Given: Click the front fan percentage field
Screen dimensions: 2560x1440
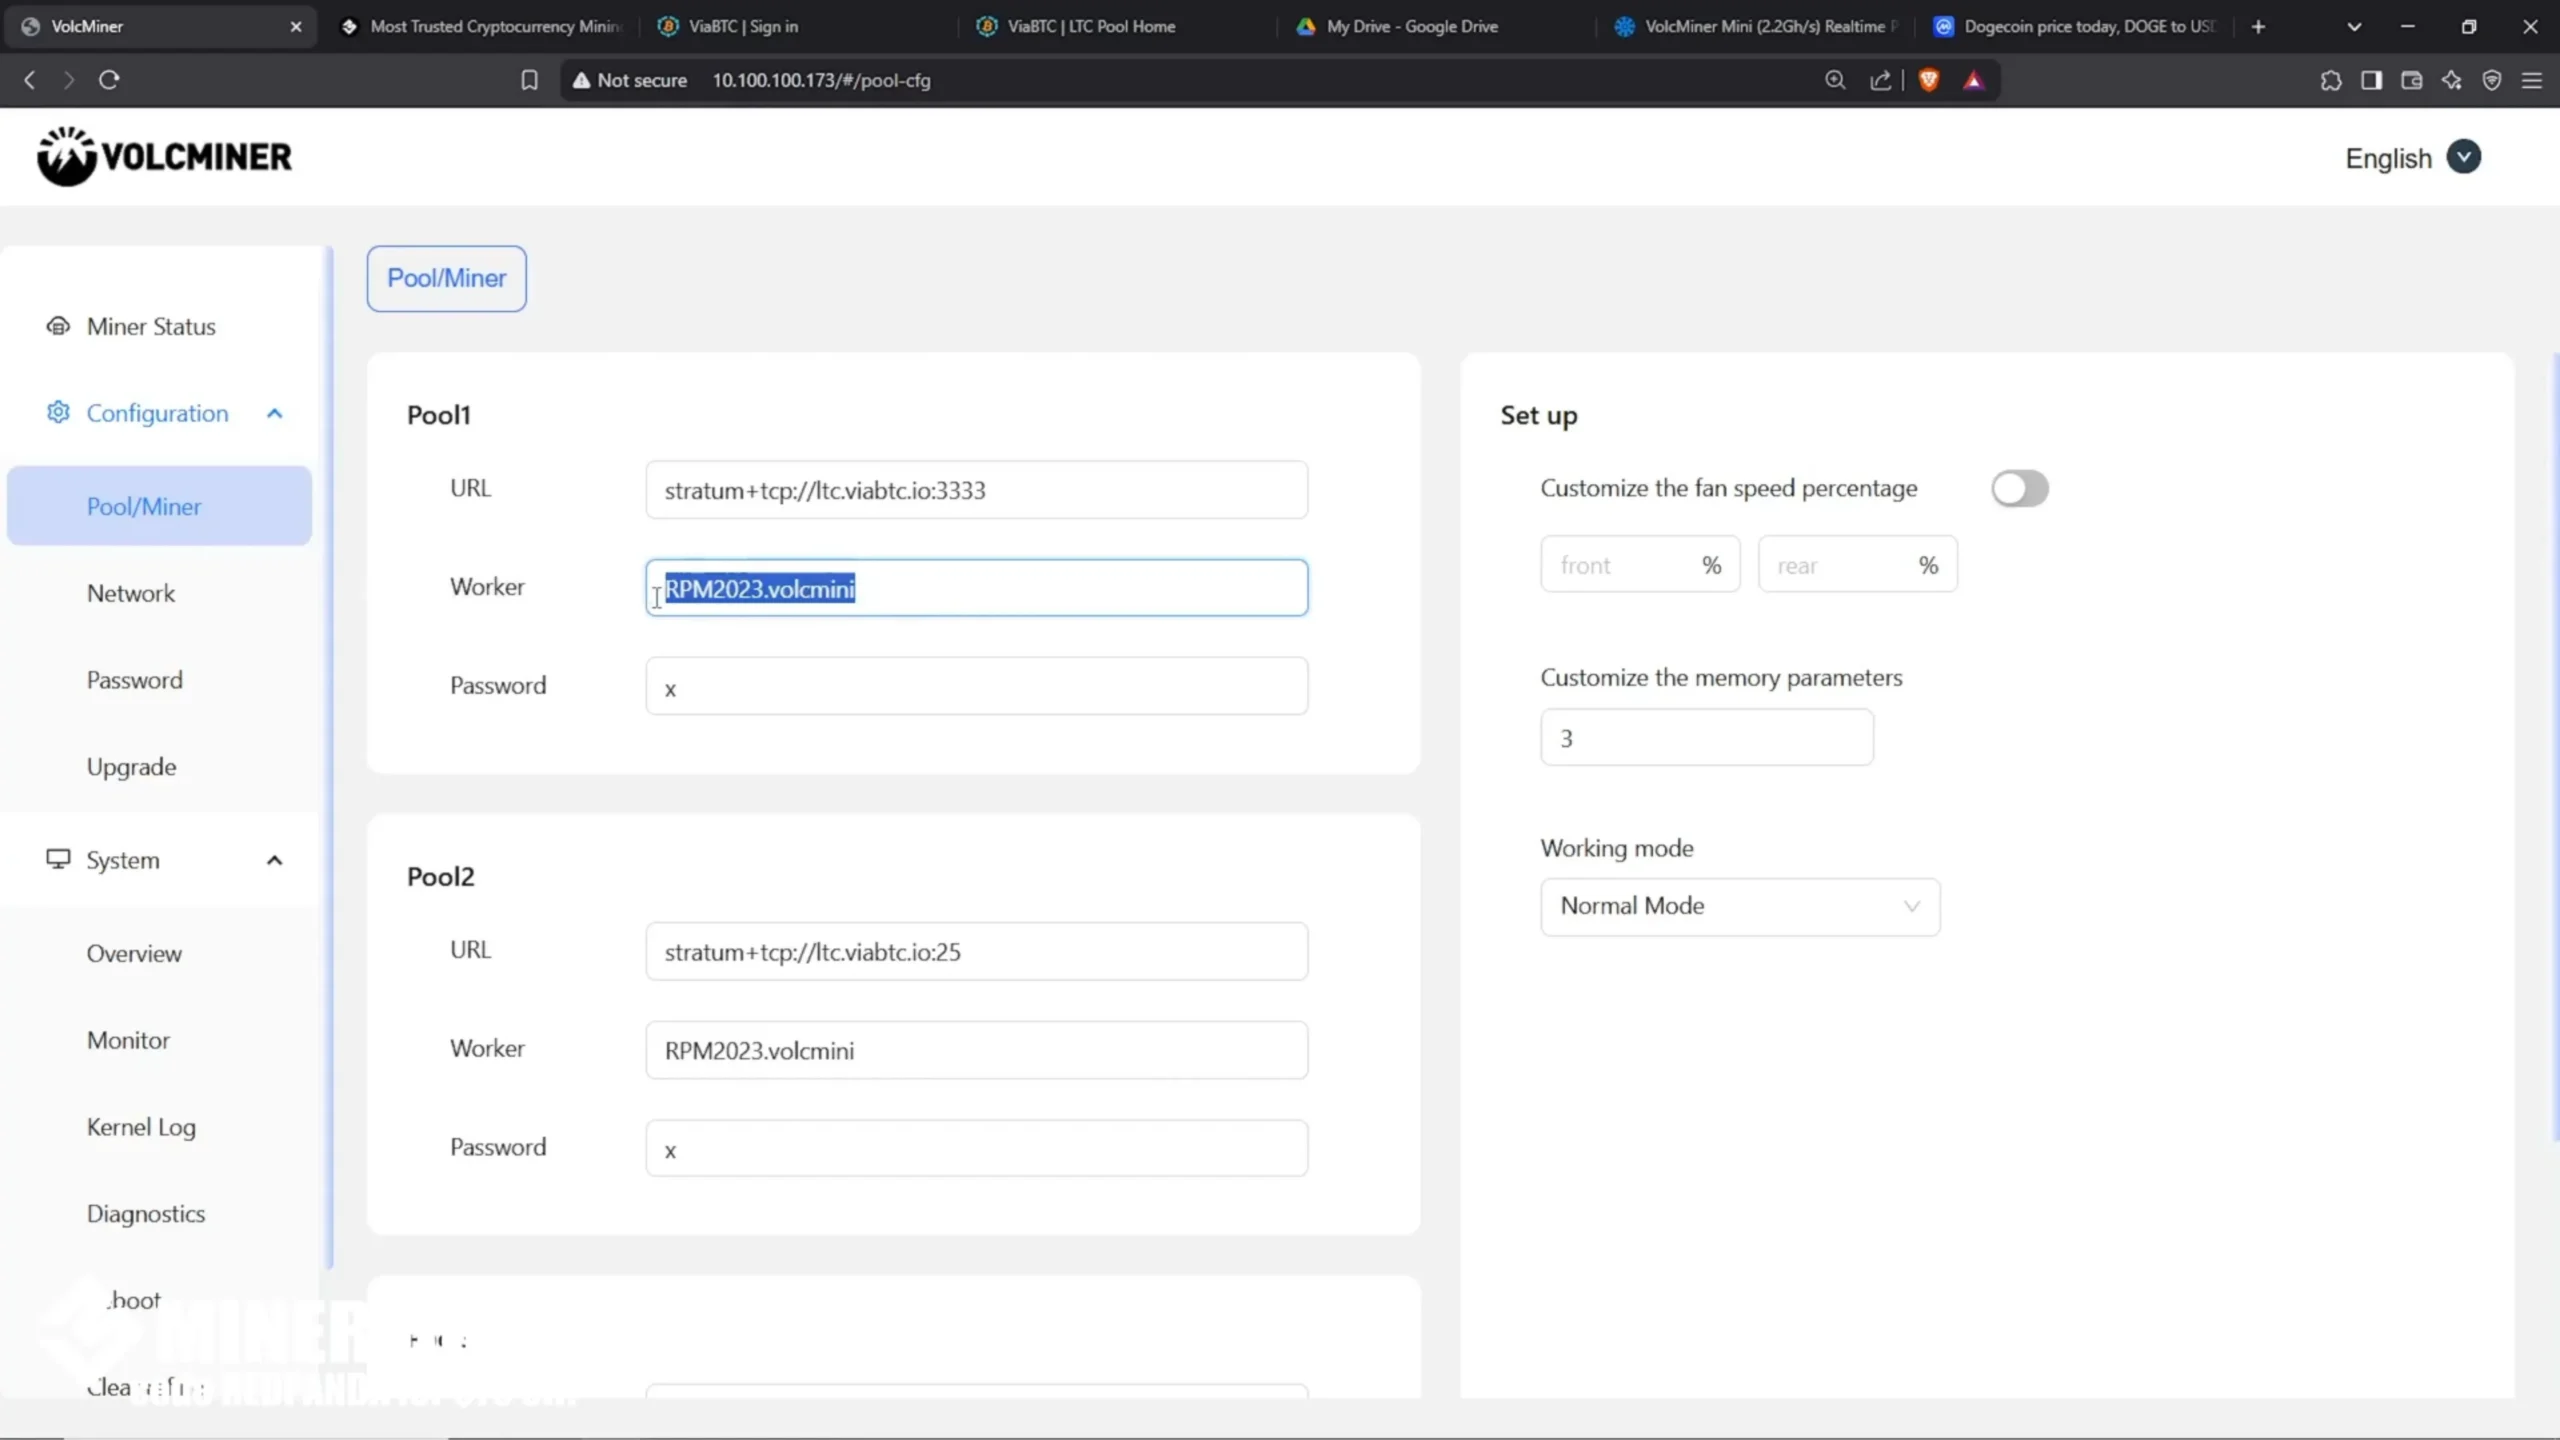Looking at the screenshot, I should point(1640,565).
